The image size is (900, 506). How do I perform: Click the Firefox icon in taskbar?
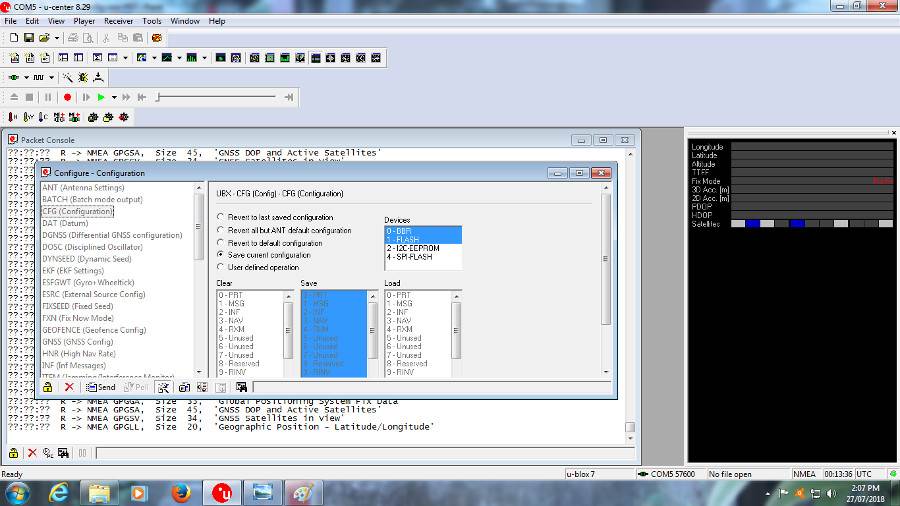pyautogui.click(x=181, y=491)
